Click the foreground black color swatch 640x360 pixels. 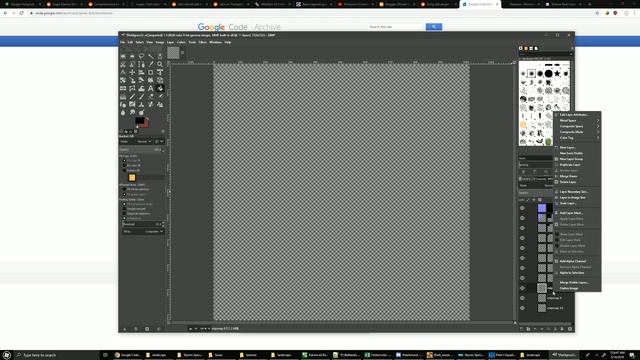(x=140, y=121)
